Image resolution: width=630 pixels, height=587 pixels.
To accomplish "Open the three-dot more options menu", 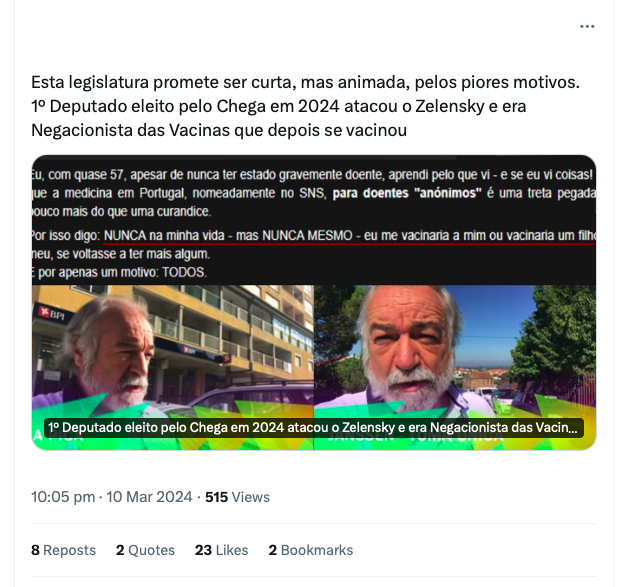I will click(x=587, y=27).
